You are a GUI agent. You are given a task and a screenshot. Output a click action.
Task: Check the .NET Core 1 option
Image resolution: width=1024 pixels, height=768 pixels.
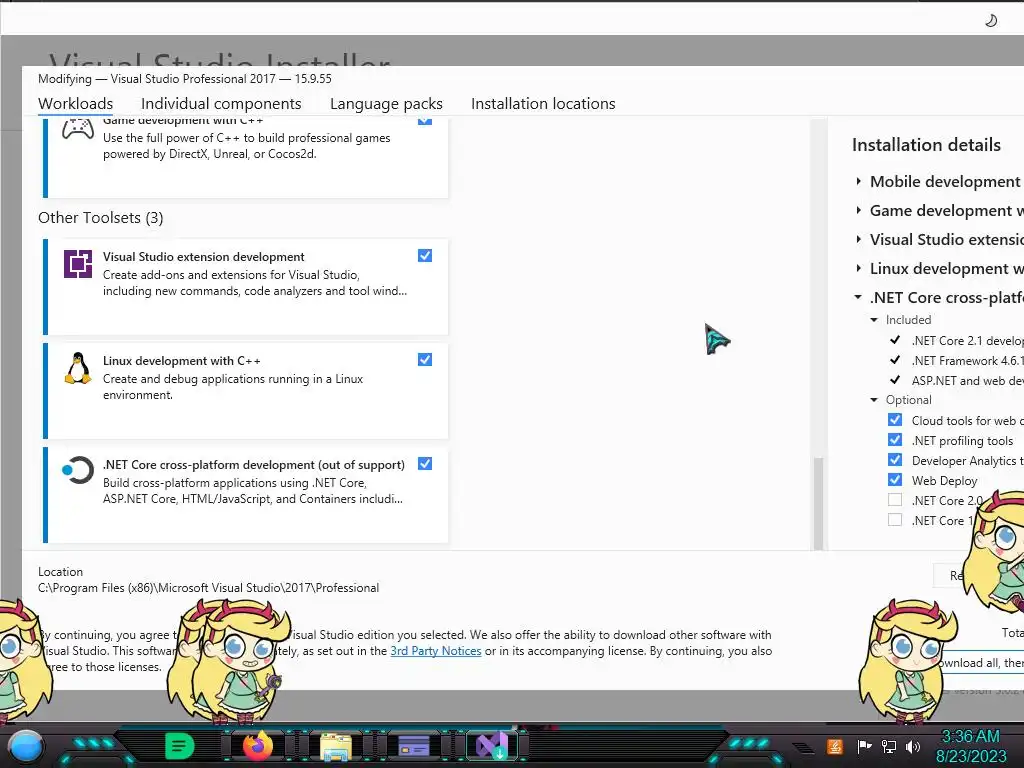click(895, 520)
